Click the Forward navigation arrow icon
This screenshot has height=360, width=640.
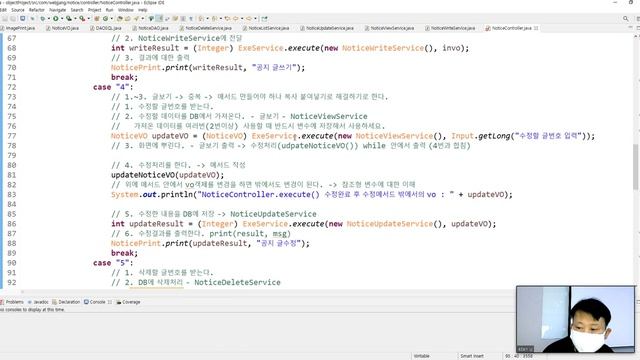click(x=249, y=18)
